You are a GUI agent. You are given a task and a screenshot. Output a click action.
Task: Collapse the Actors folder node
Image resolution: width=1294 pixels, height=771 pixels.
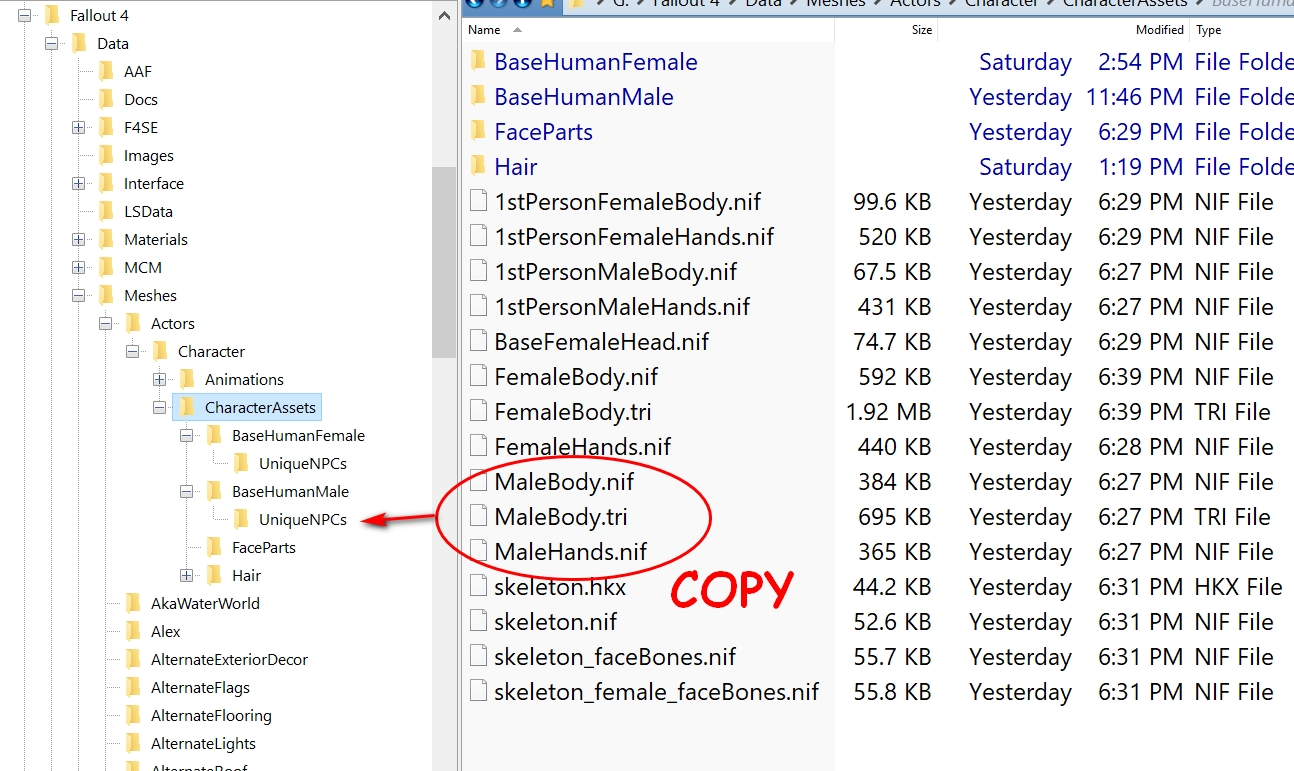pos(105,323)
